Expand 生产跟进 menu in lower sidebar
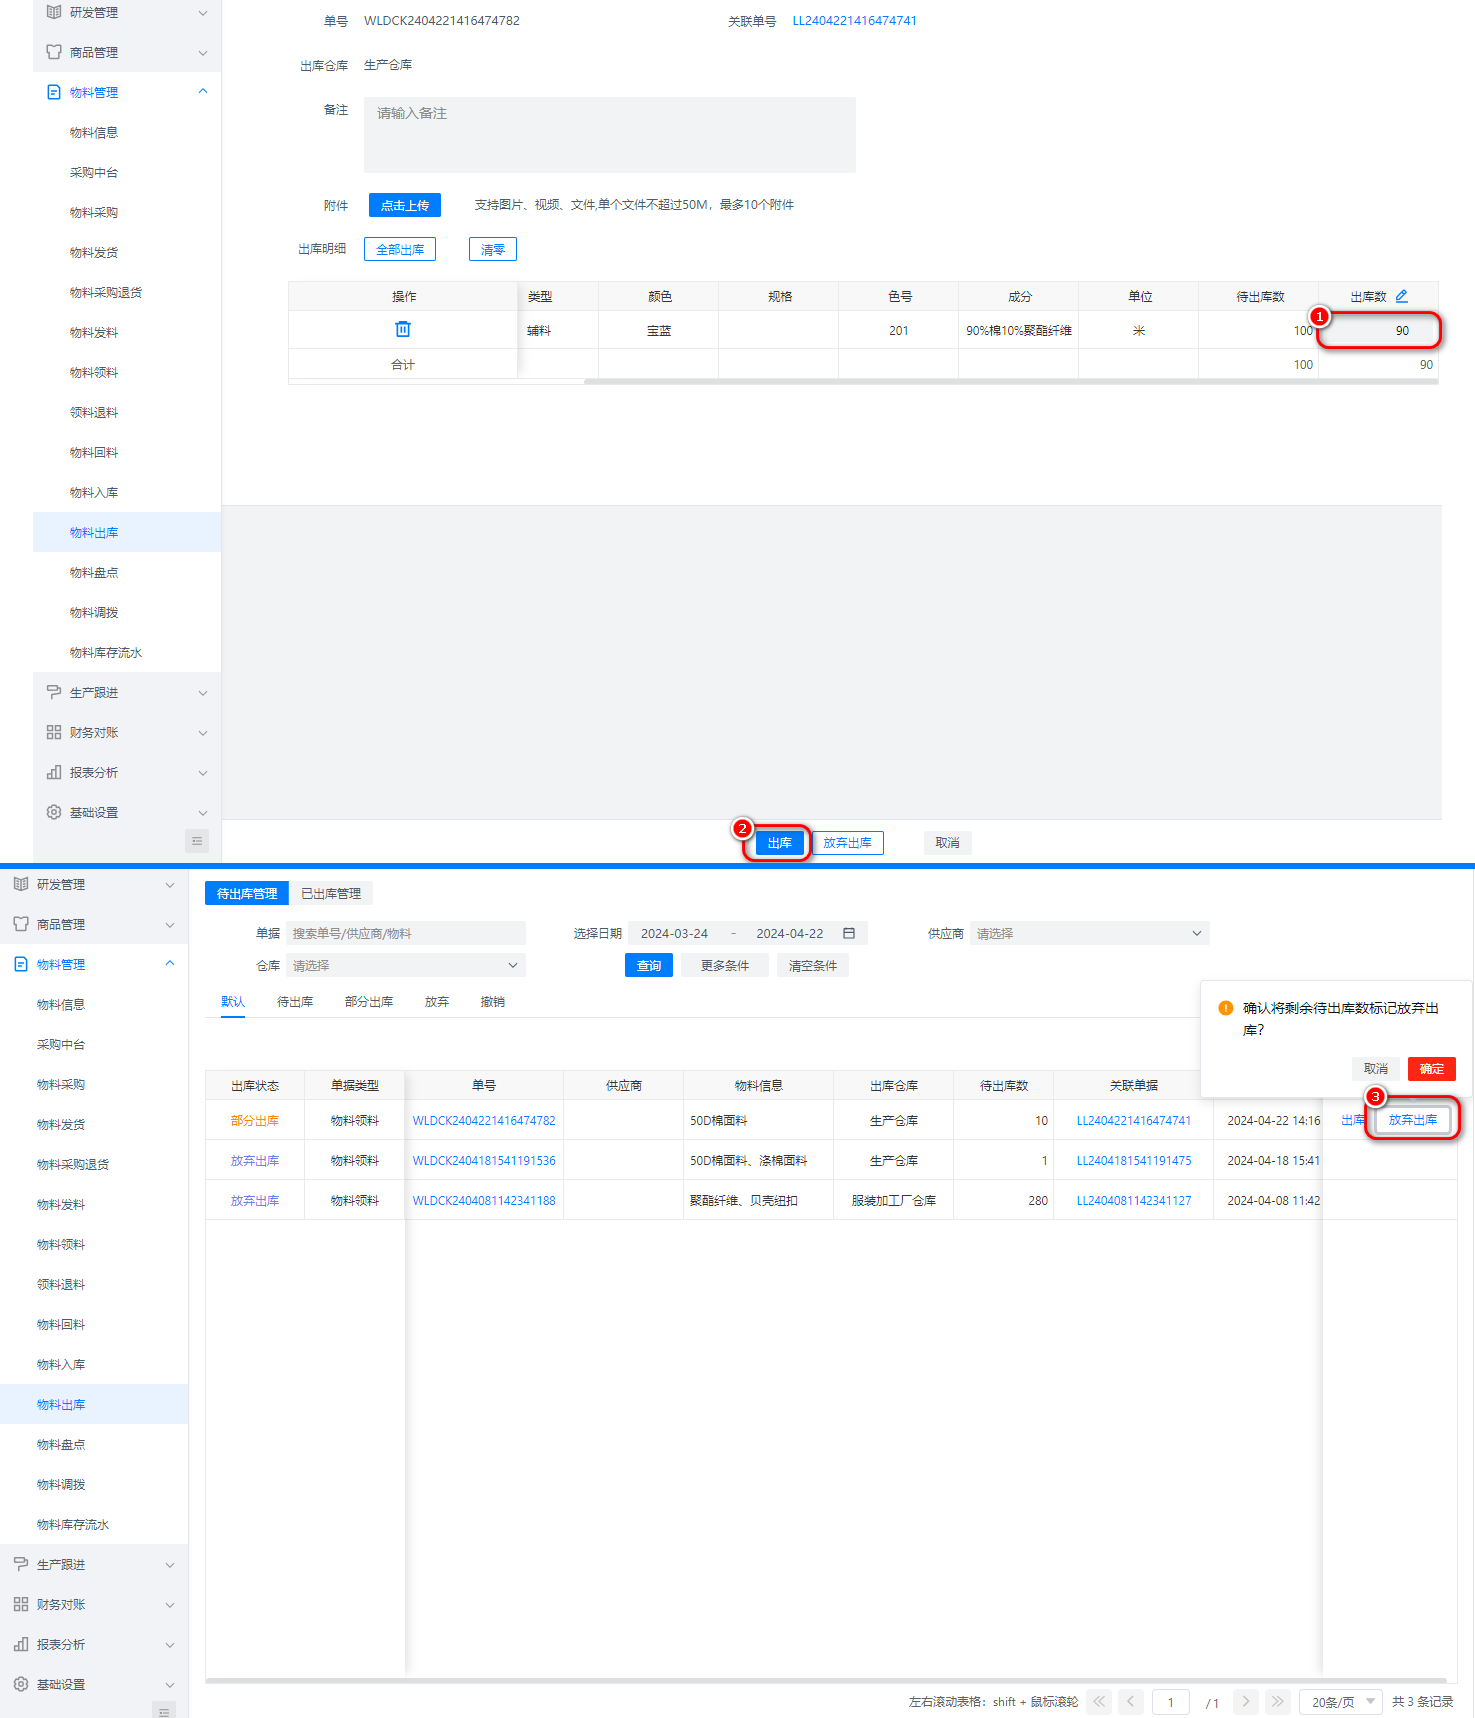The width and height of the screenshot is (1475, 1718). point(94,1564)
